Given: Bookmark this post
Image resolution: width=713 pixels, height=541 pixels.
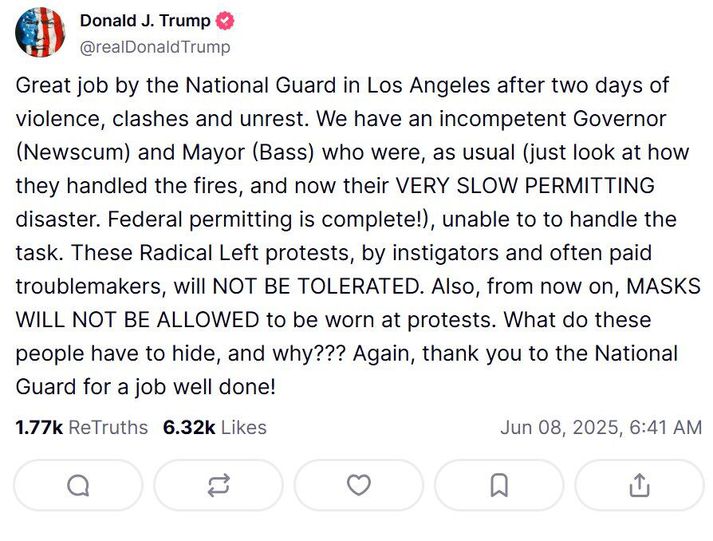Looking at the screenshot, I should coord(499,485).
